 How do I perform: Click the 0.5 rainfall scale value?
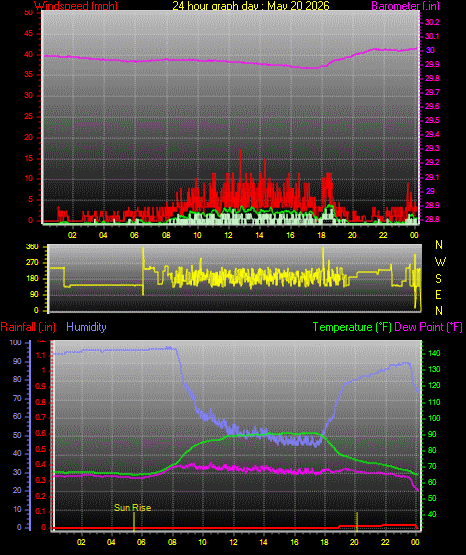41,449
